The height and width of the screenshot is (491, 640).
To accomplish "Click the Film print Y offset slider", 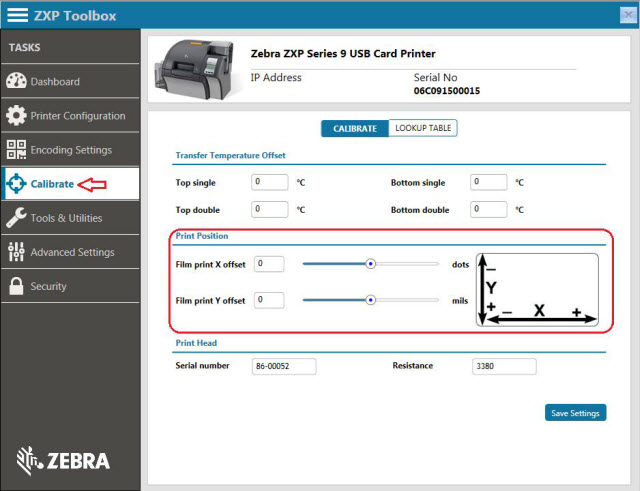I will point(370,299).
